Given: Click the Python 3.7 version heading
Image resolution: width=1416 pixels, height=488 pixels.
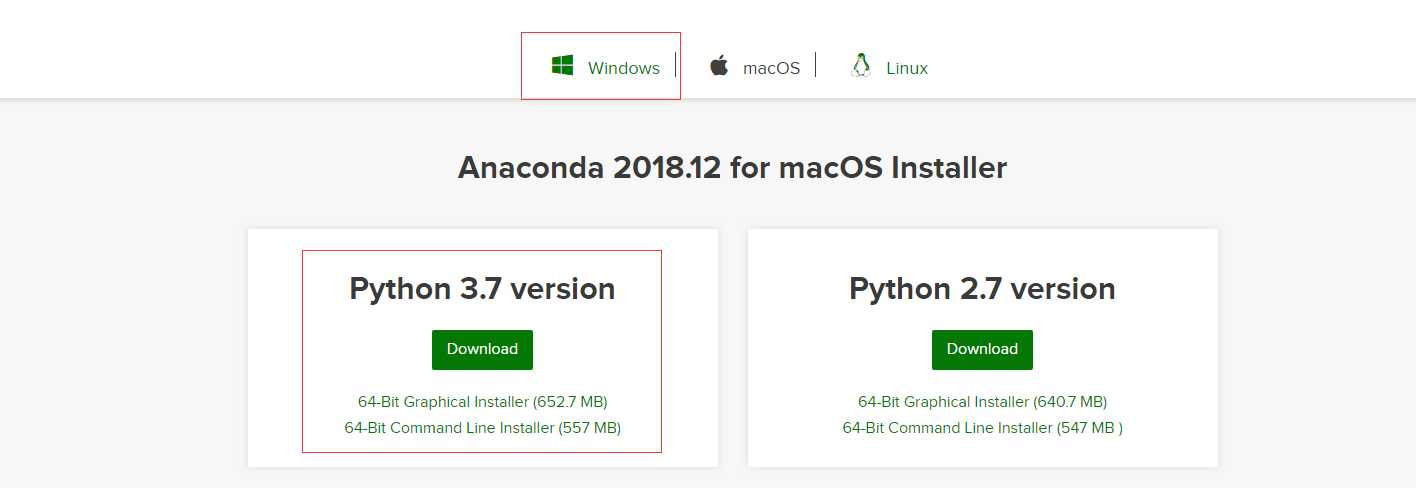Looking at the screenshot, I should click(482, 289).
